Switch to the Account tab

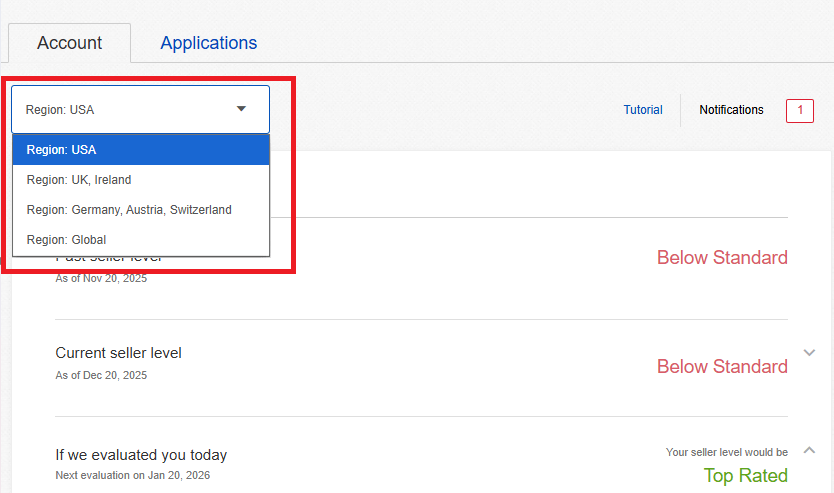coord(69,43)
